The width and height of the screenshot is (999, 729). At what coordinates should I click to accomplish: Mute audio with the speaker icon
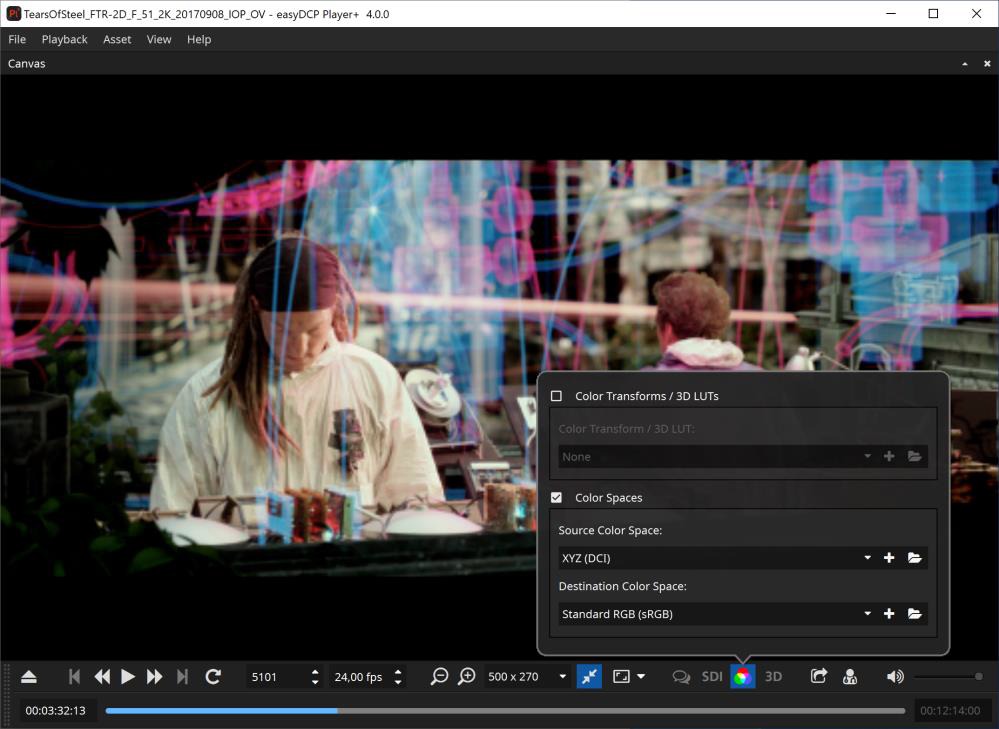(895, 677)
